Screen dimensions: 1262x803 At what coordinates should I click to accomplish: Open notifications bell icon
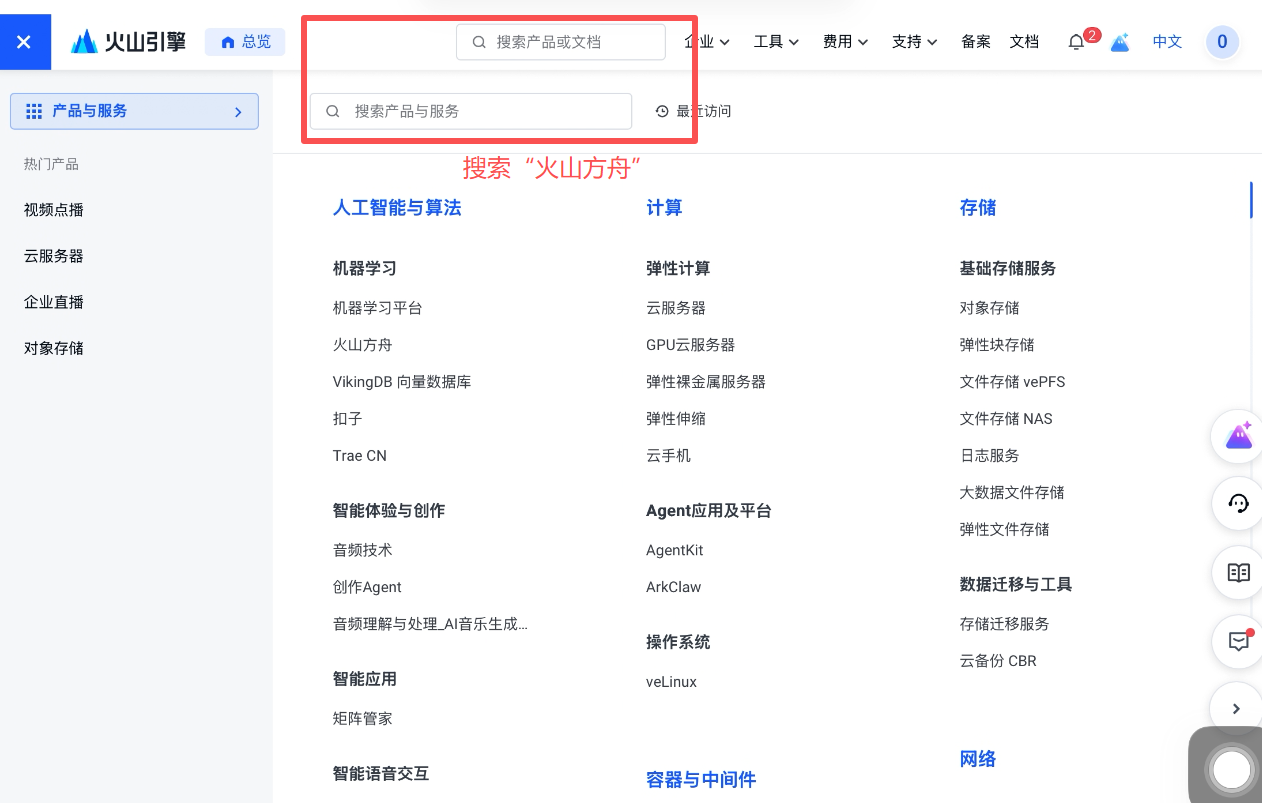click(x=1077, y=42)
